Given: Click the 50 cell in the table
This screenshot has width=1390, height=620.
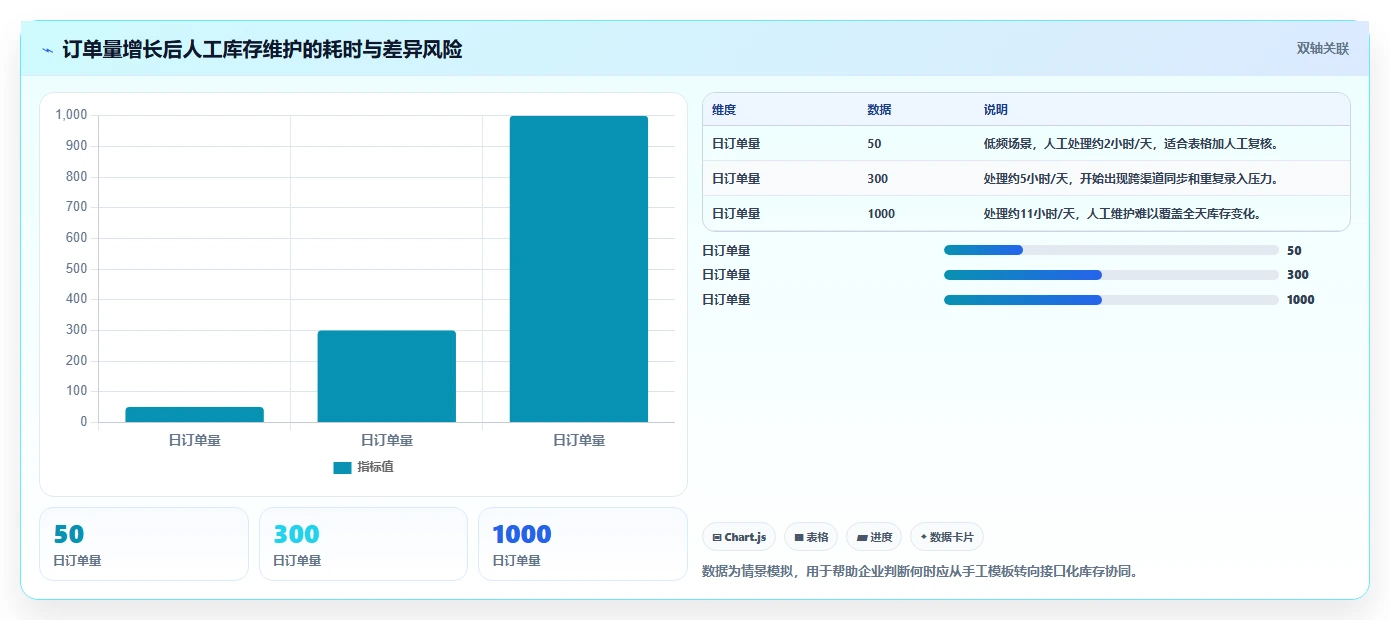Looking at the screenshot, I should point(874,144).
